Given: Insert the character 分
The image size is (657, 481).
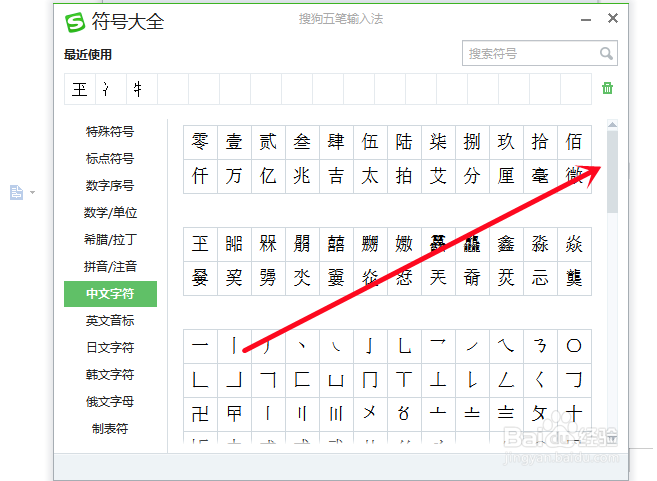Looking at the screenshot, I should (x=472, y=176).
